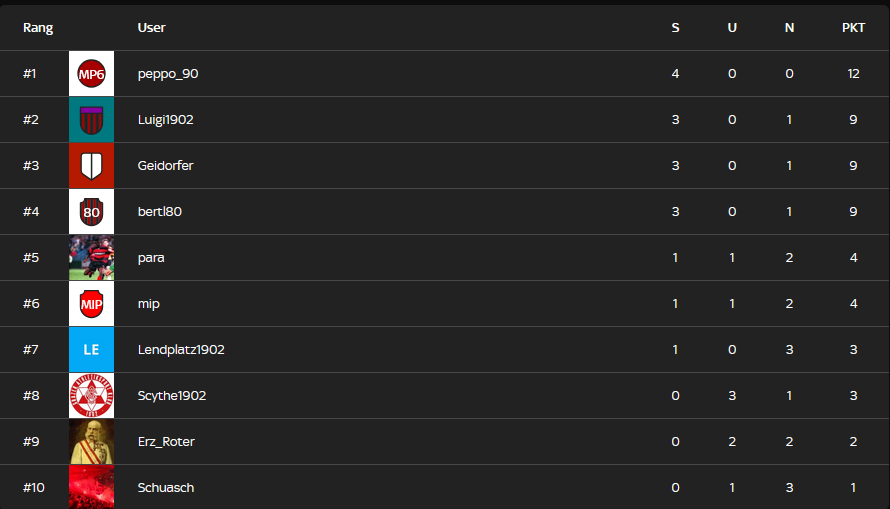Click the User column header
This screenshot has height=509, width=890.
(x=152, y=28)
